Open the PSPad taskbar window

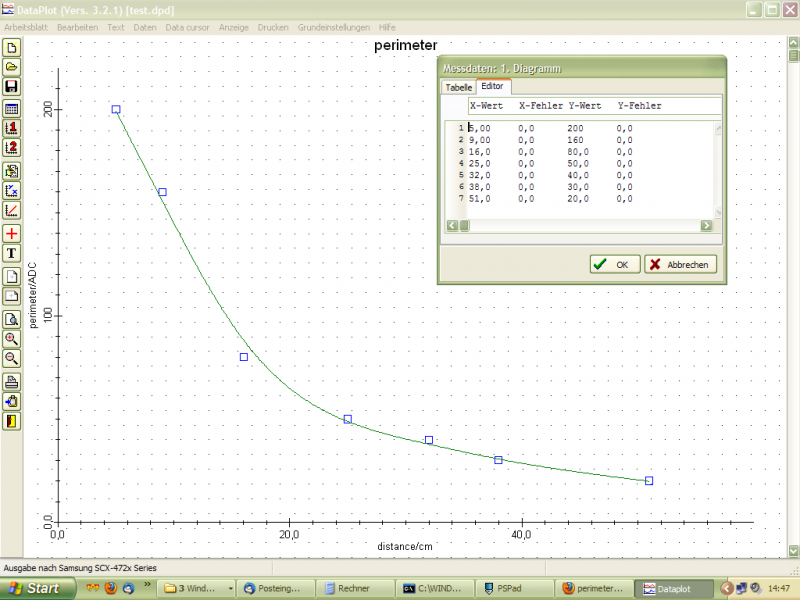point(514,588)
